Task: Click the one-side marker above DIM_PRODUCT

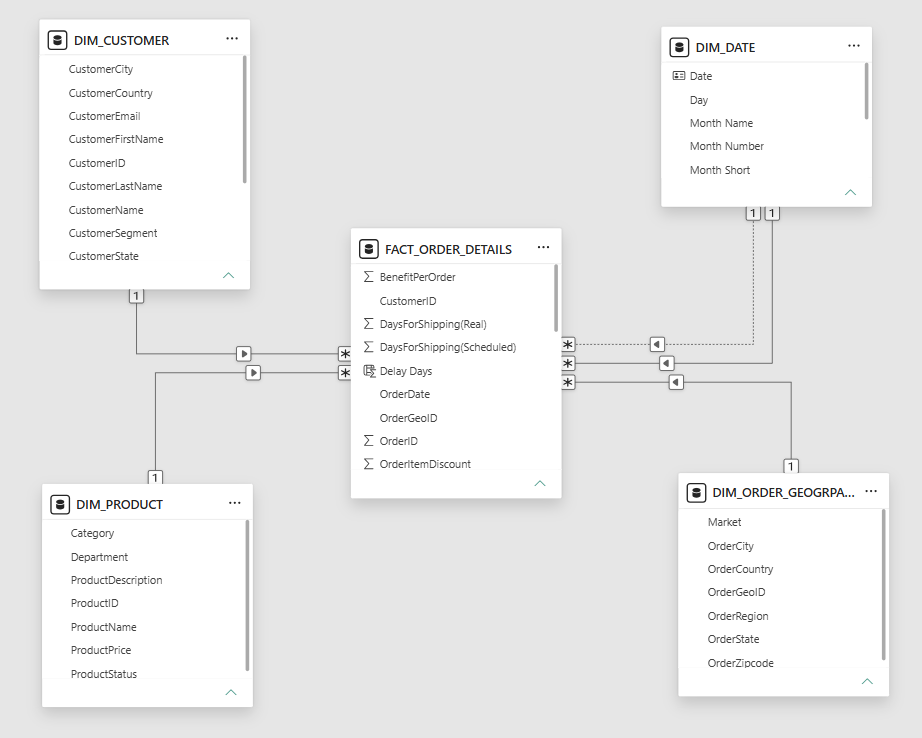Action: 155,477
